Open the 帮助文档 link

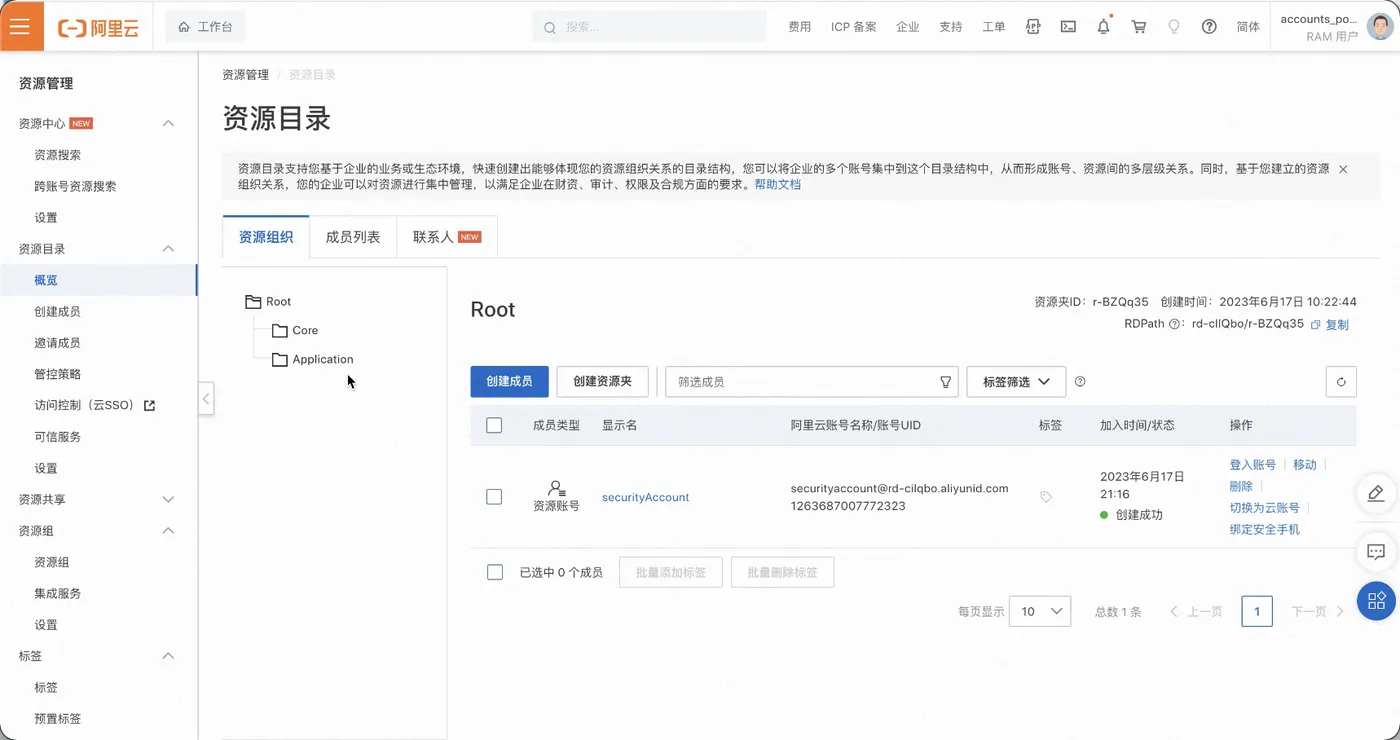click(x=778, y=185)
